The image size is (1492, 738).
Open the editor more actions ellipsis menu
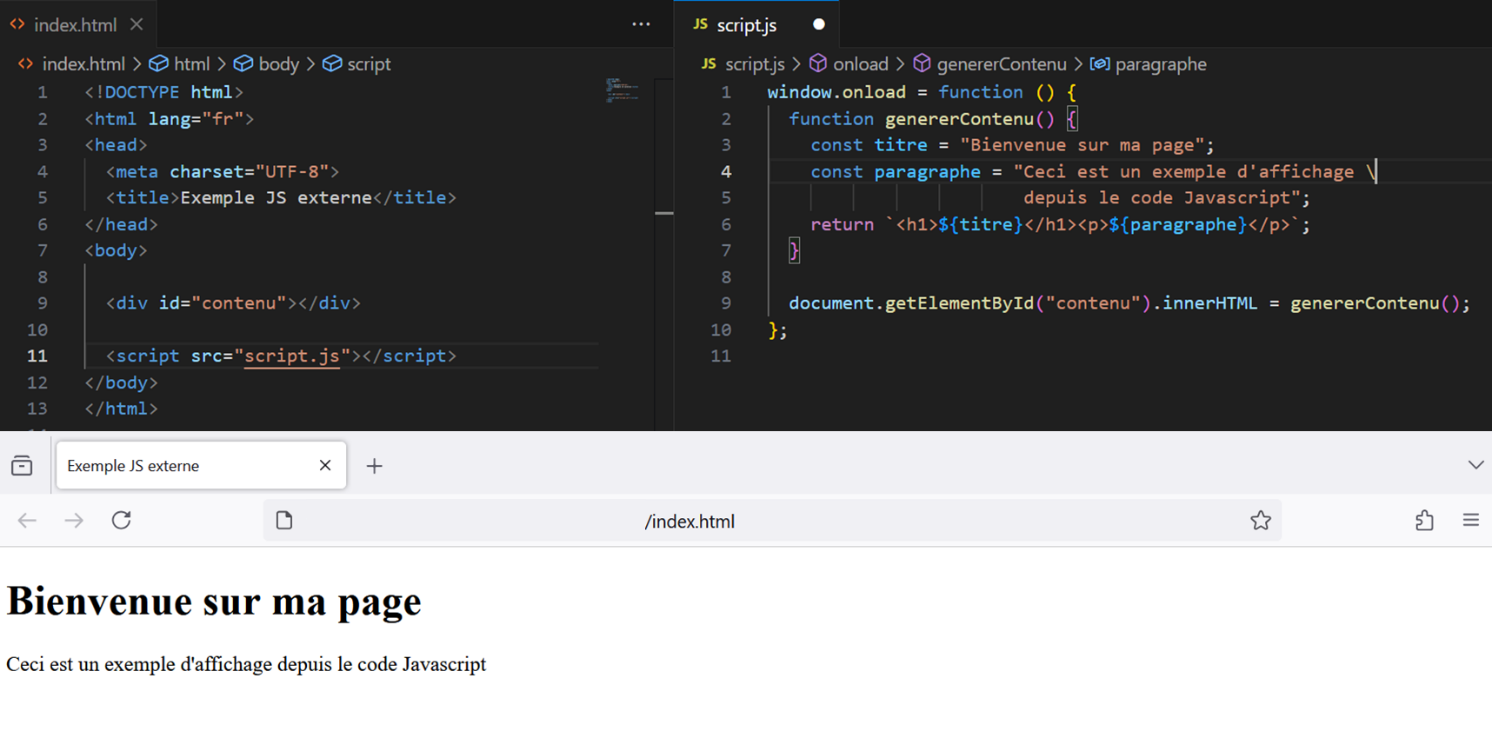[x=641, y=25]
